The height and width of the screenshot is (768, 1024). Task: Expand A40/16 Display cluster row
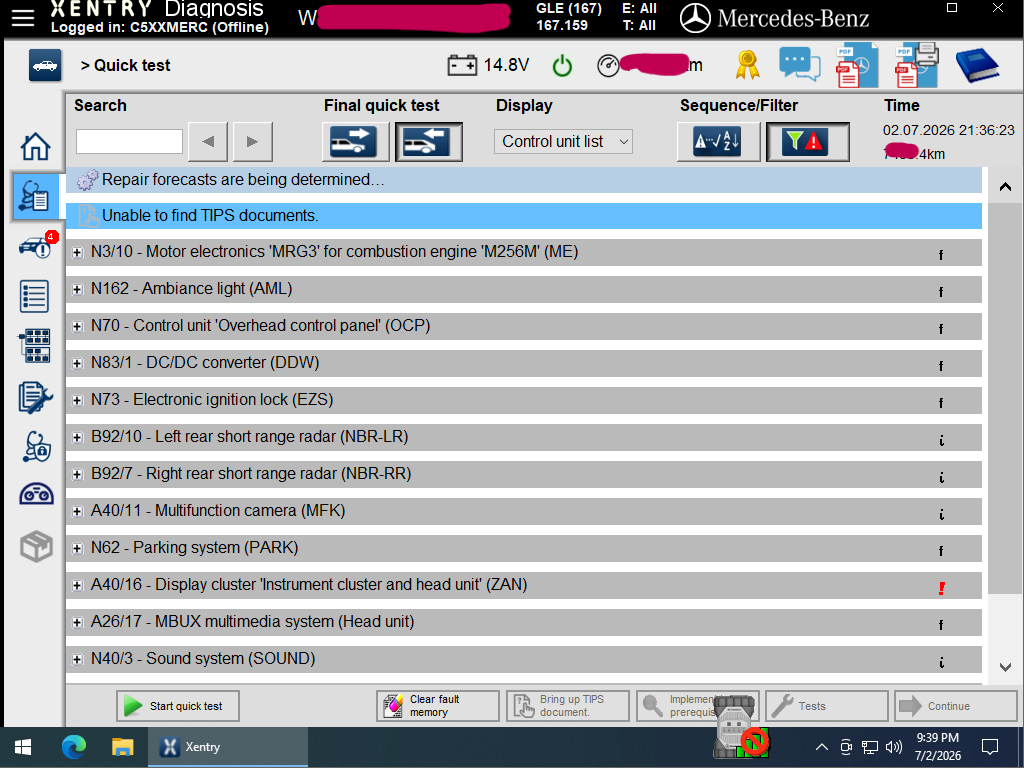(x=78, y=586)
